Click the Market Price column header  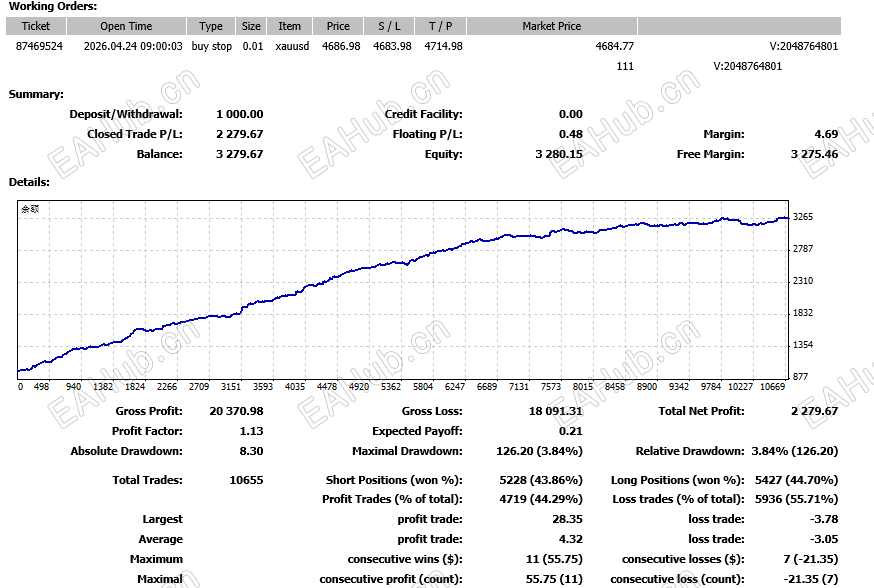pyautogui.click(x=552, y=26)
